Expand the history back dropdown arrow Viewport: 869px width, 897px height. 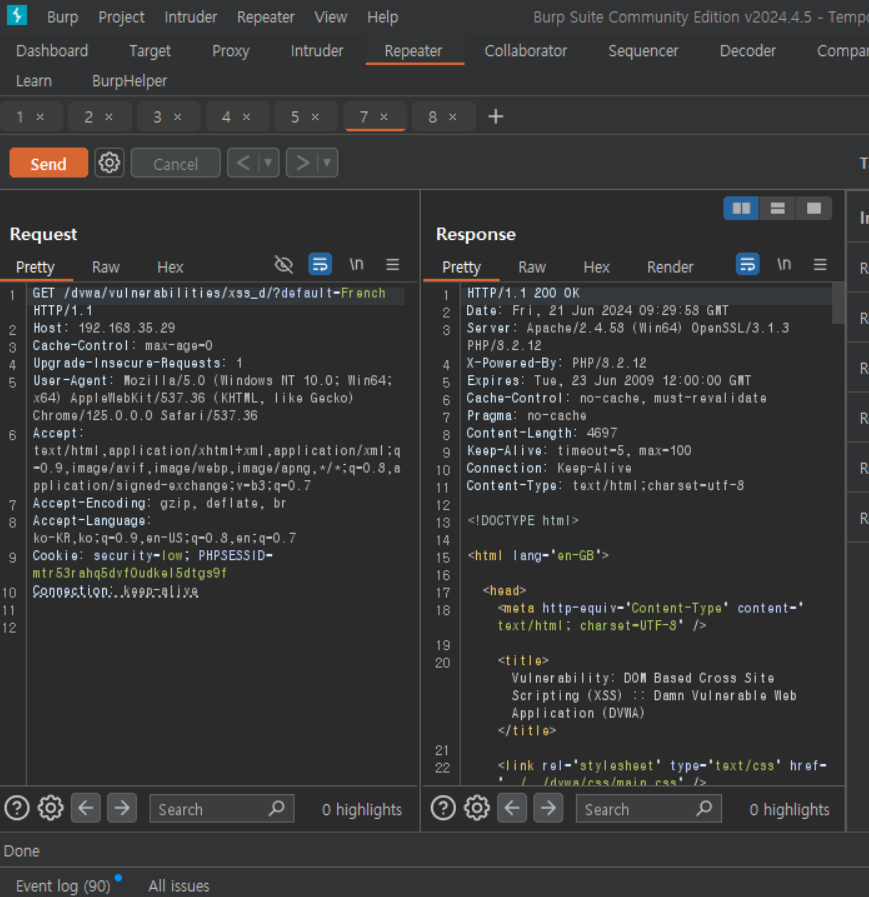268,163
